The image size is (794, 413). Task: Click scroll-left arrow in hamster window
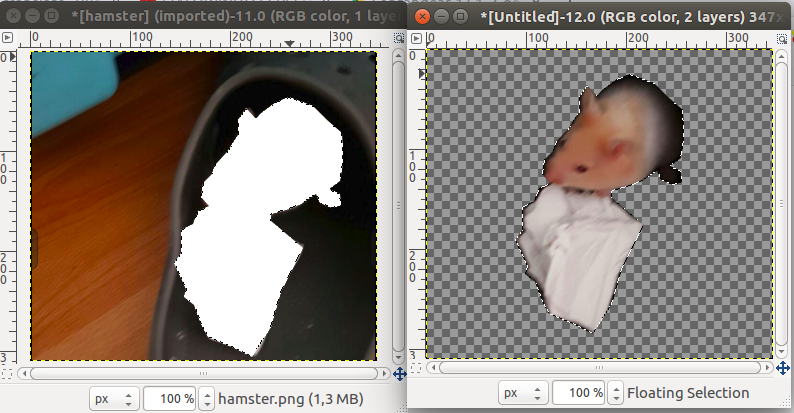pyautogui.click(x=24, y=374)
